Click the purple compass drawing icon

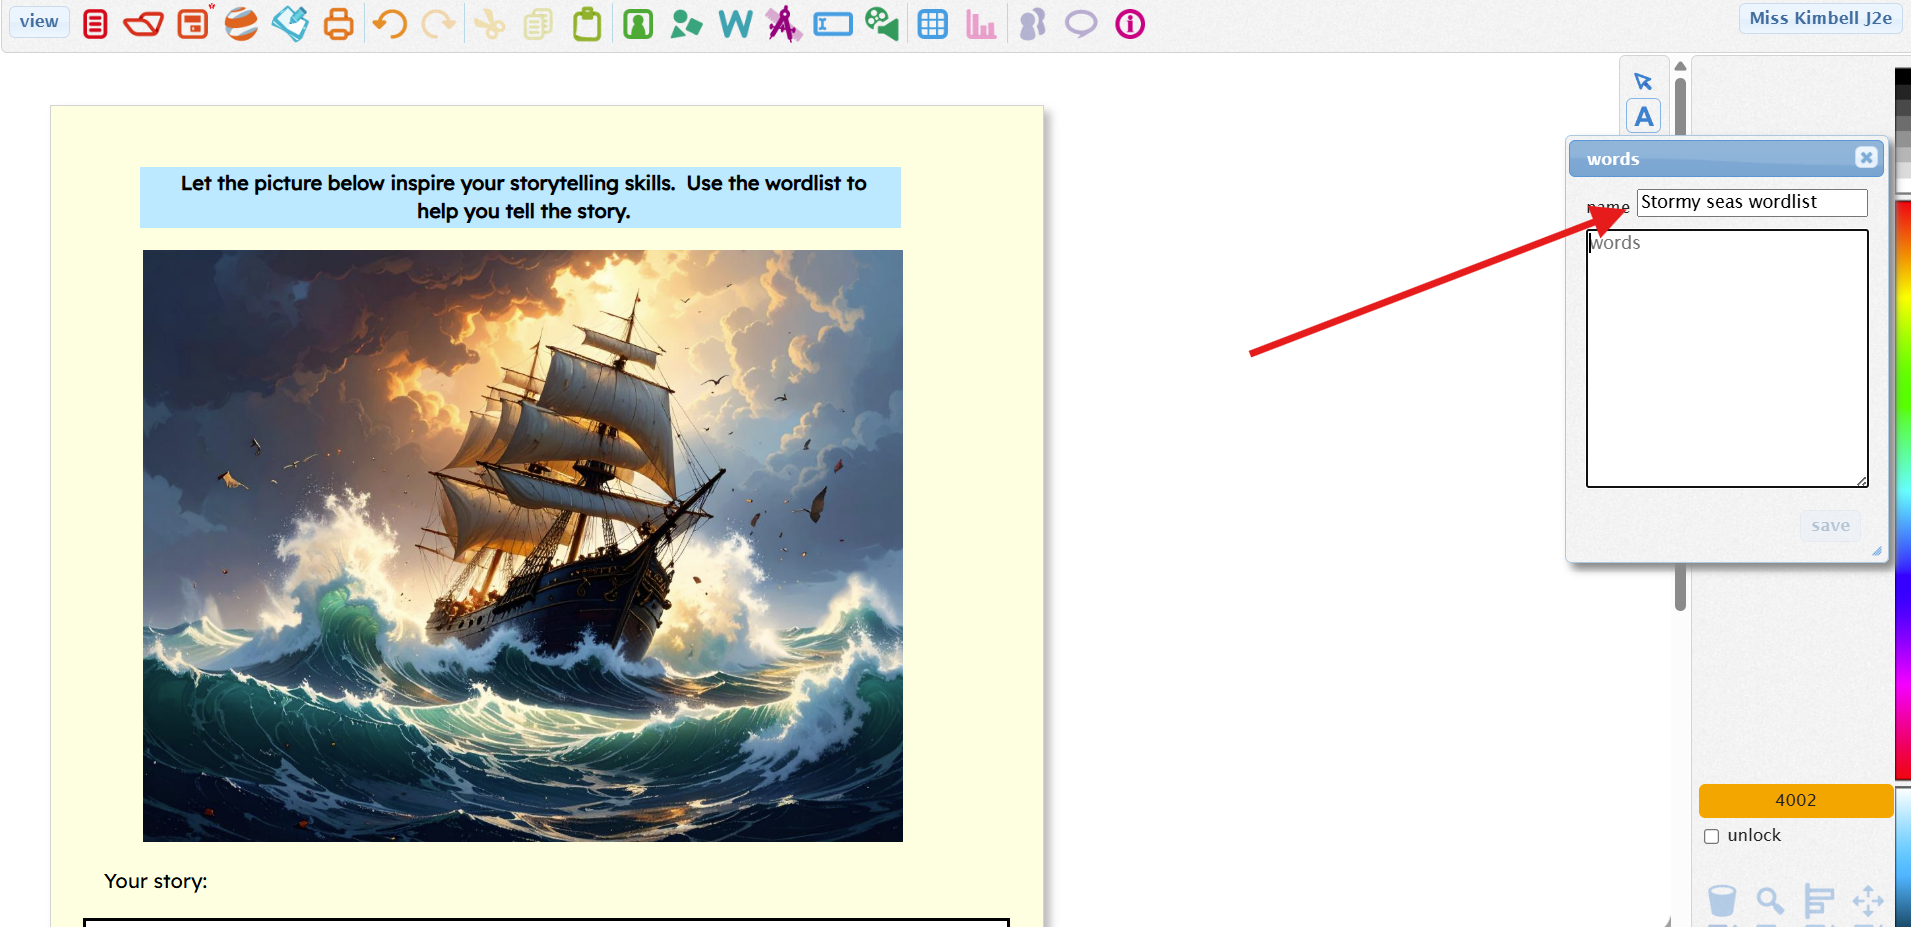(784, 24)
